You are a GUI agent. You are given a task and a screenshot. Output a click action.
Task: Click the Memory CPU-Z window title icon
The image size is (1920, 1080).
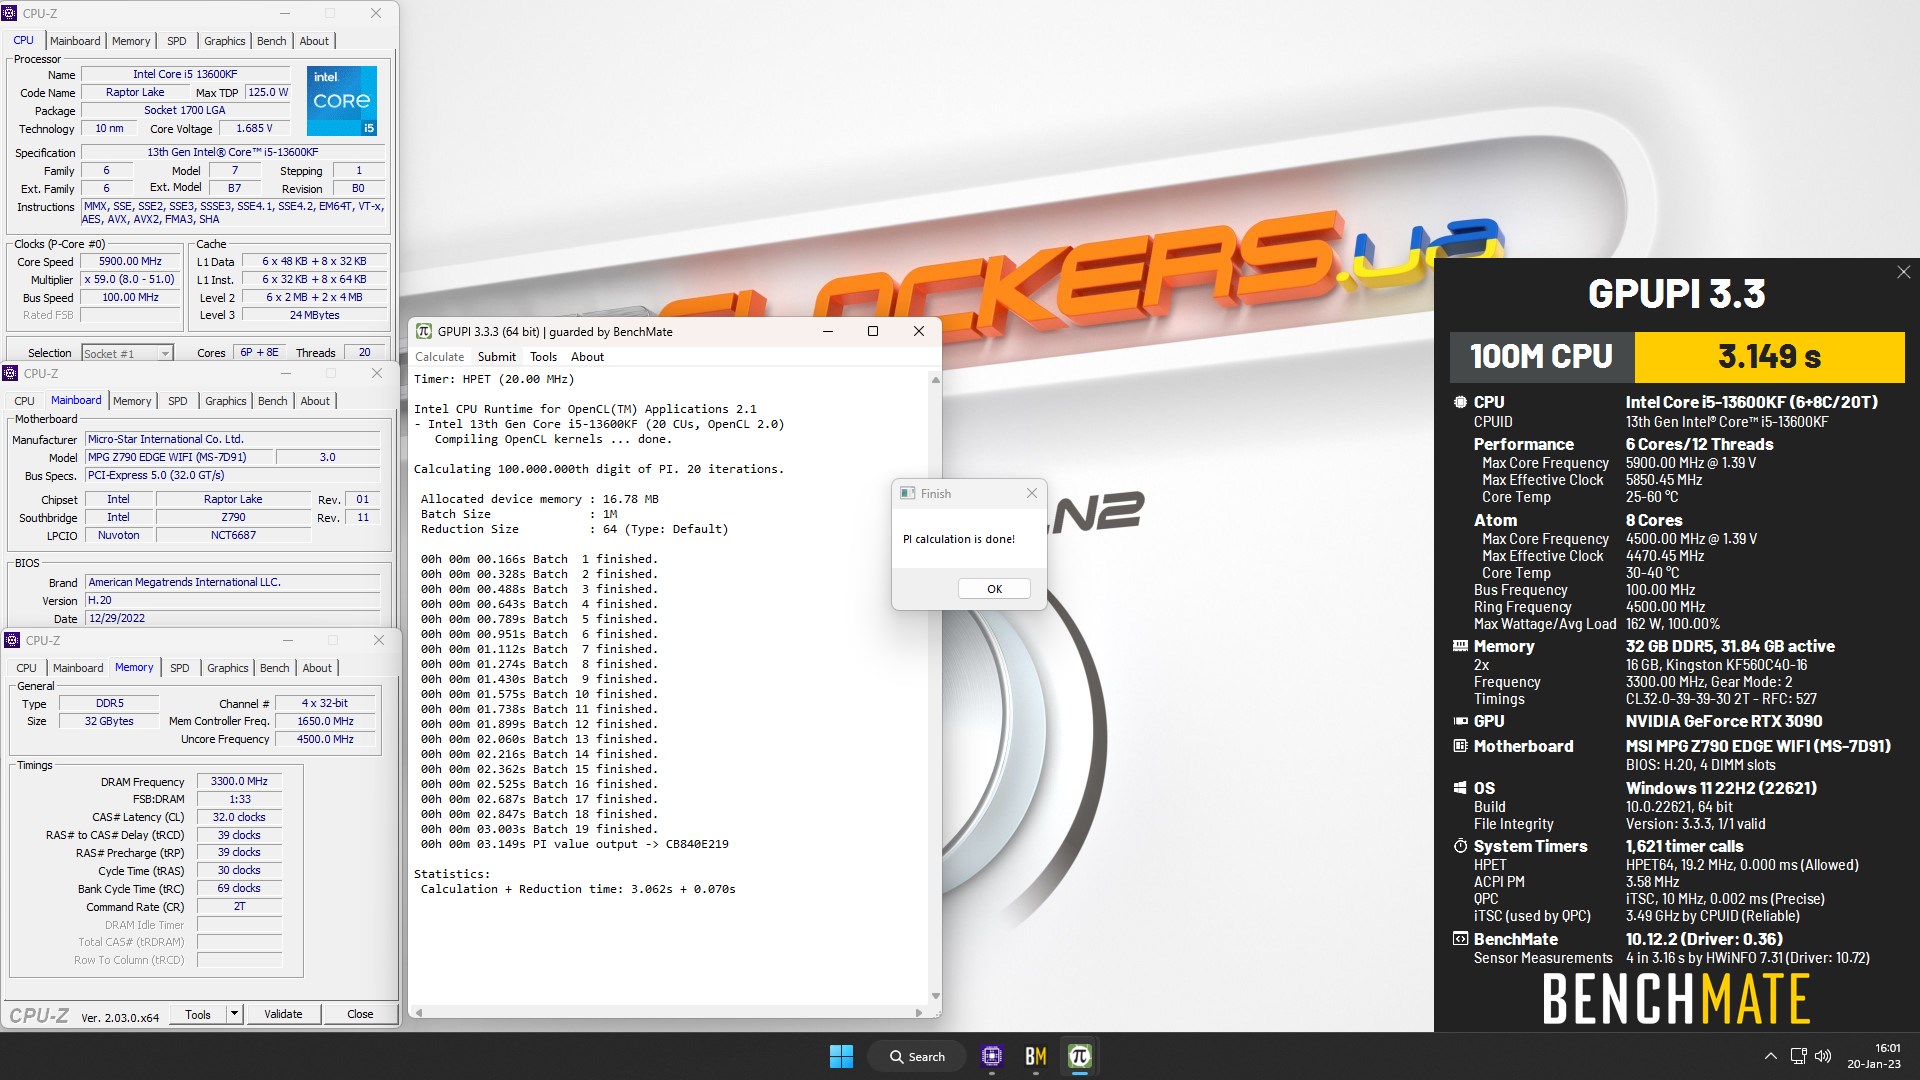point(12,640)
